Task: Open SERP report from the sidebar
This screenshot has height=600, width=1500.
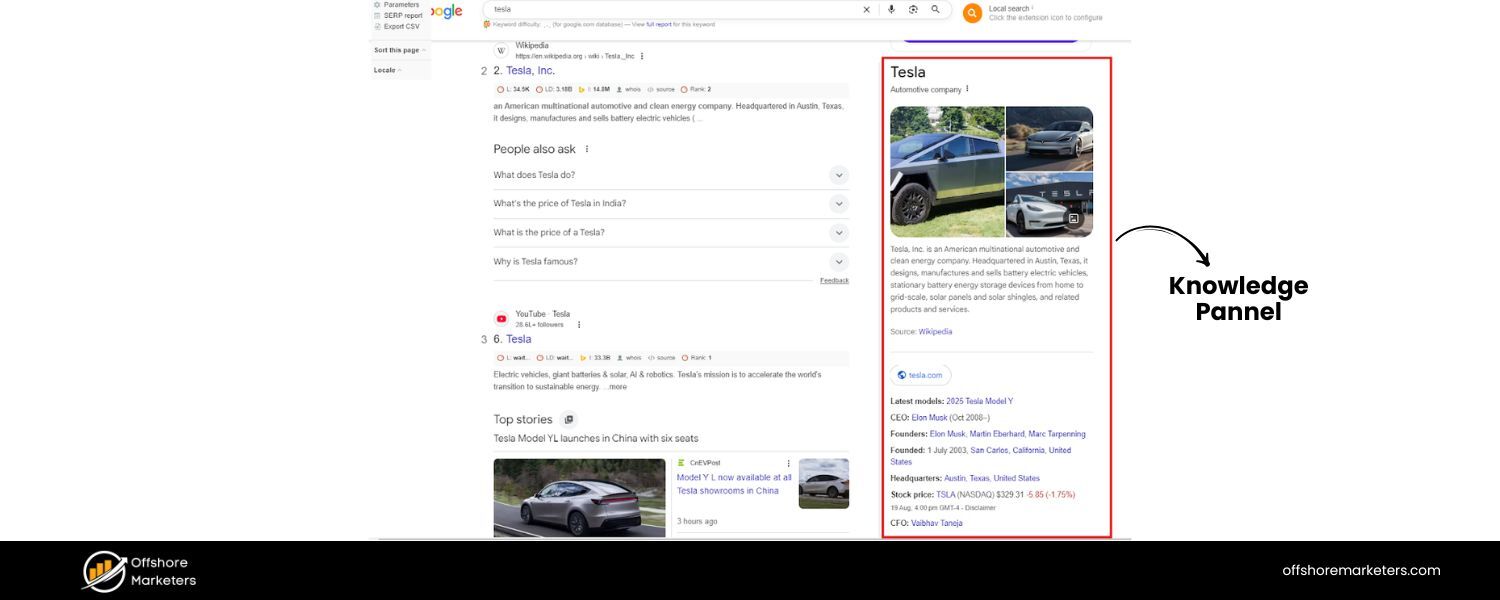Action: pos(402,15)
